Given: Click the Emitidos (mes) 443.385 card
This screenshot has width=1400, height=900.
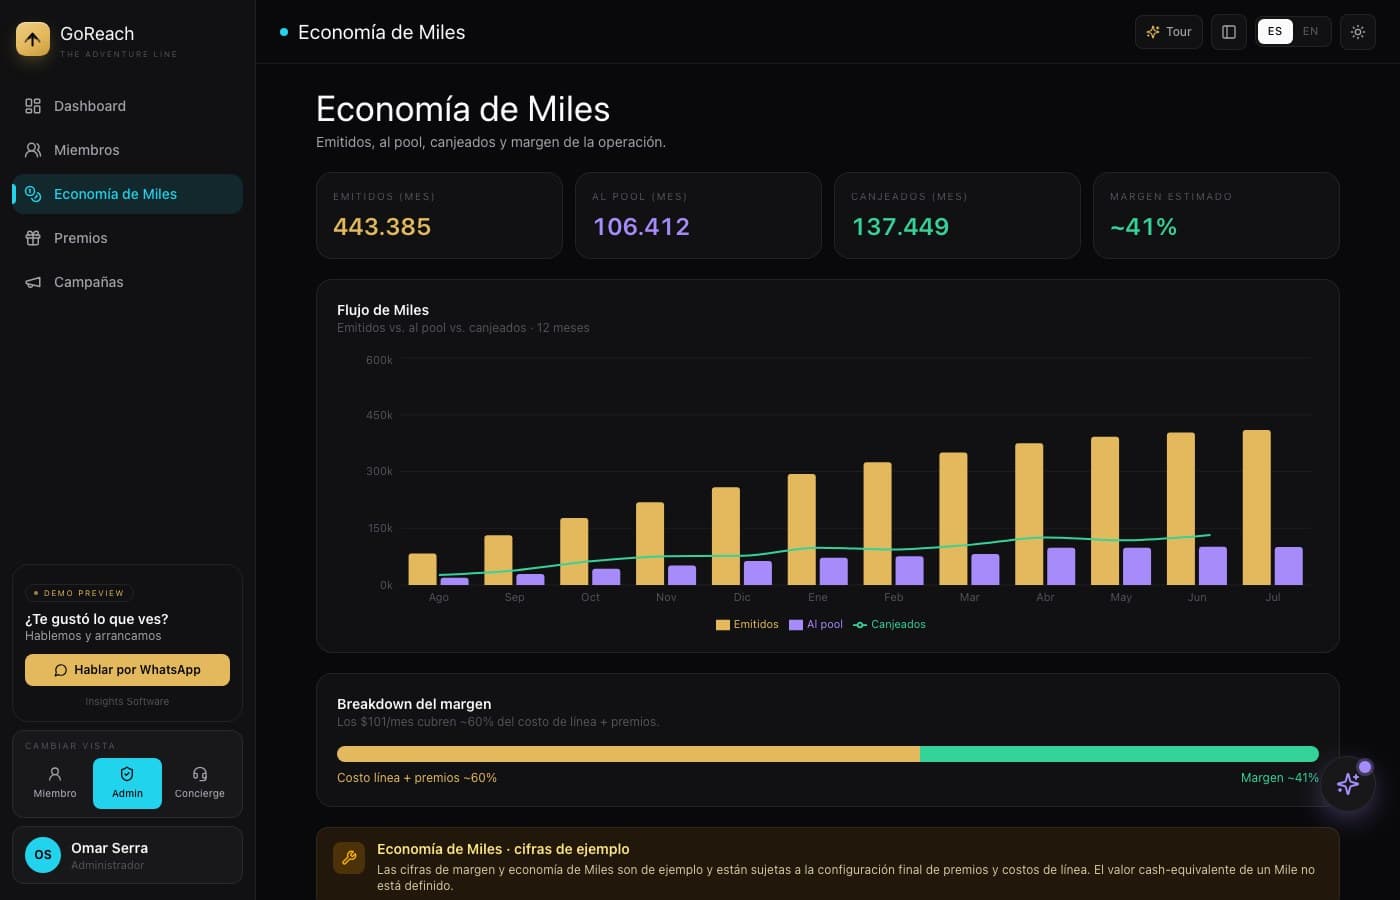Looking at the screenshot, I should point(439,215).
